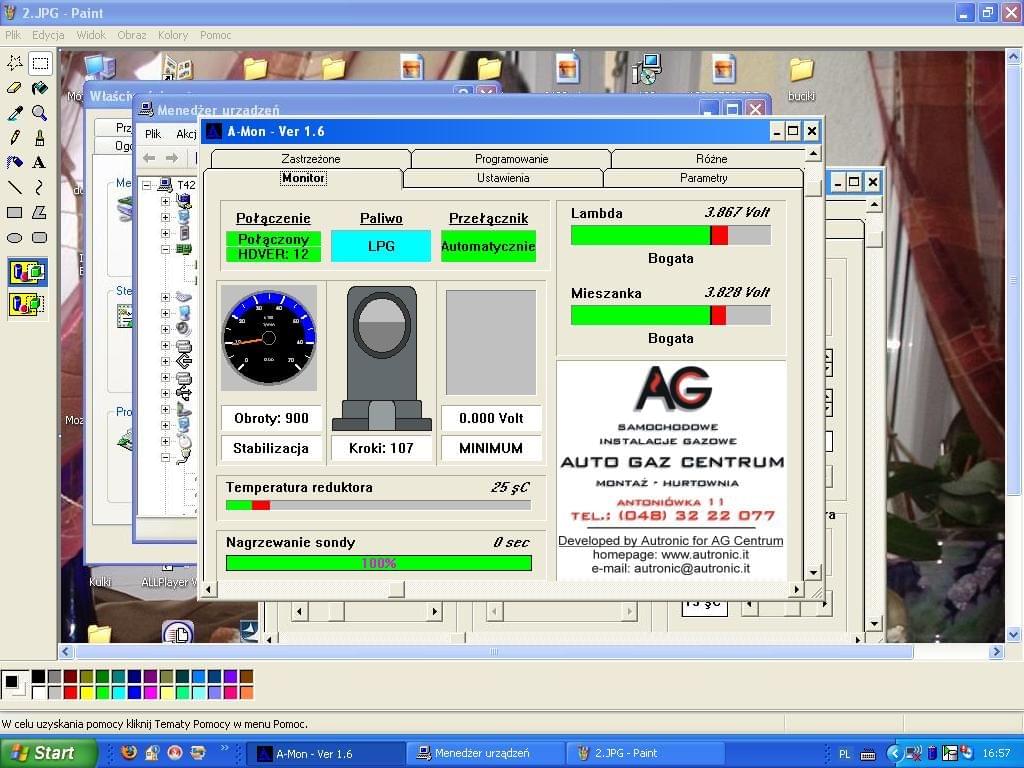Select the Pencil tool
The image size is (1024, 768).
tap(15, 138)
